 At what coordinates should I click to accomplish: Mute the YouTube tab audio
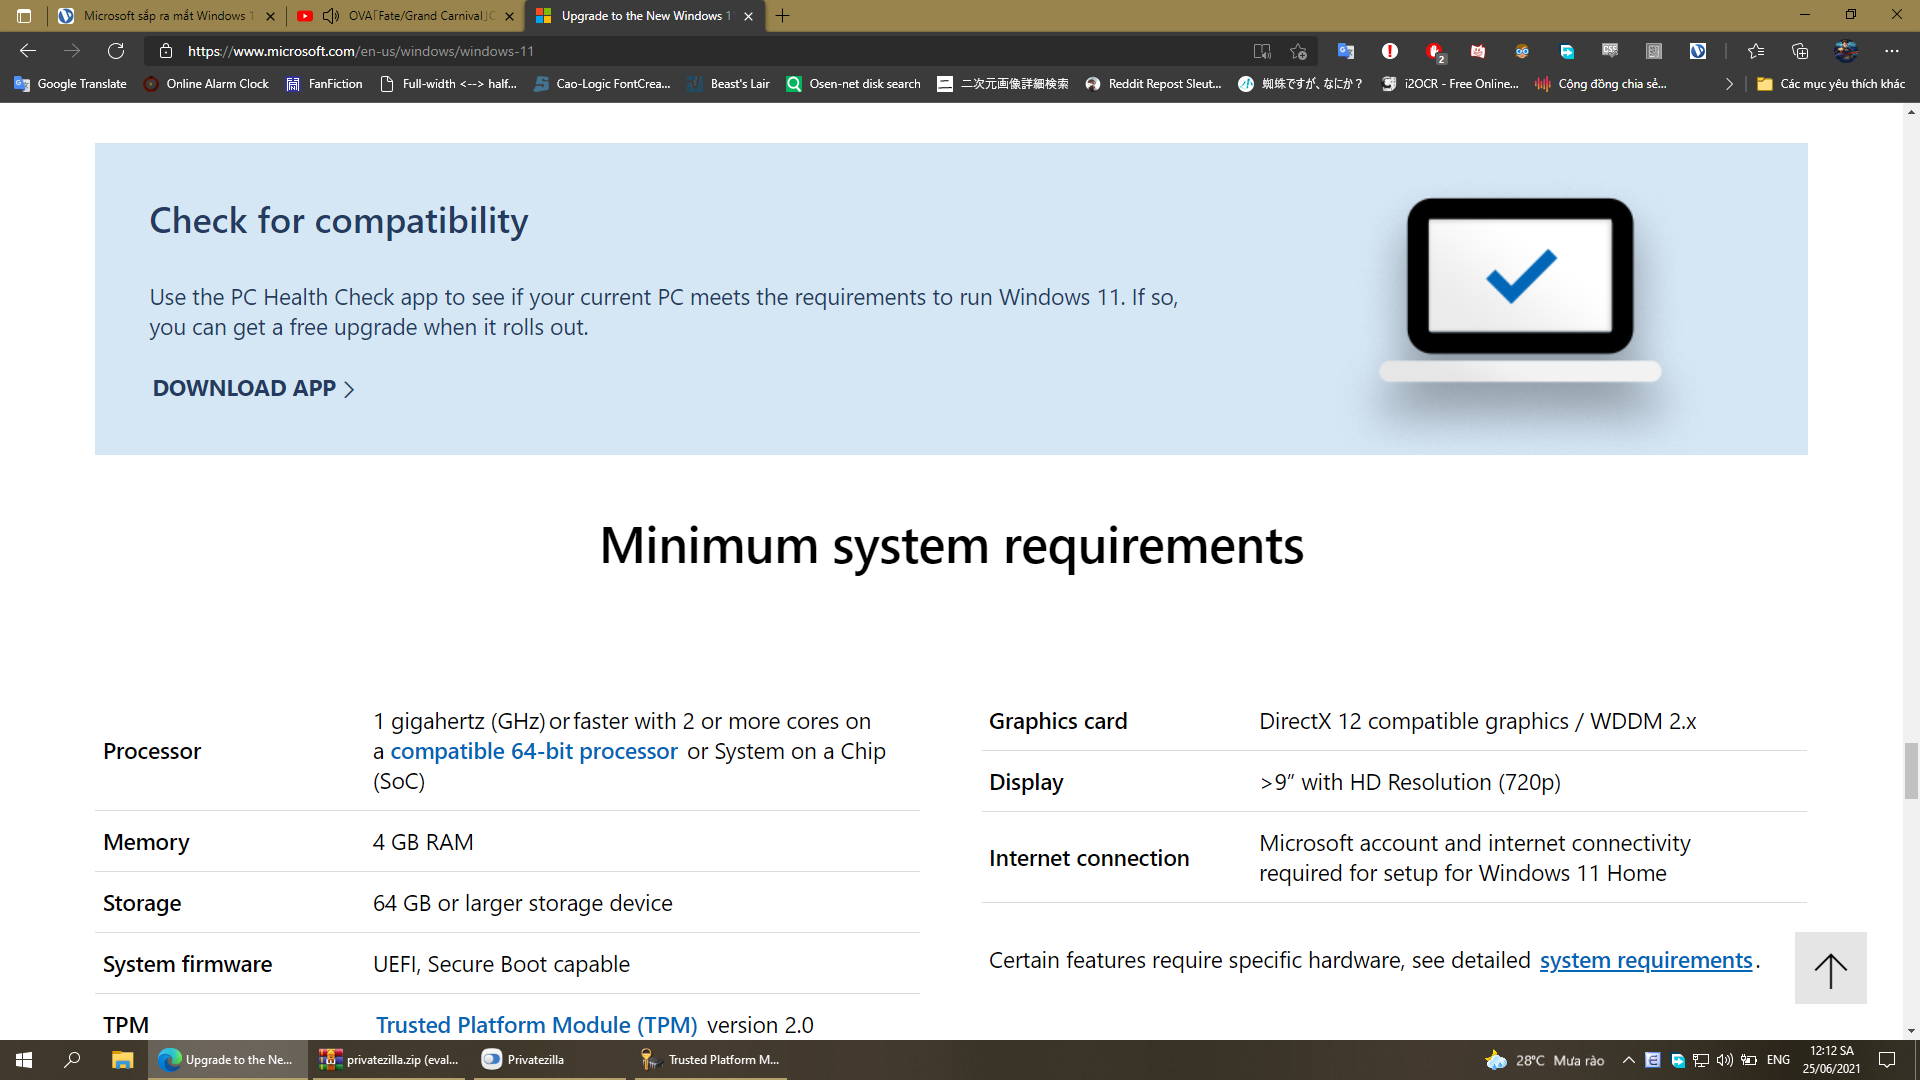[x=331, y=16]
